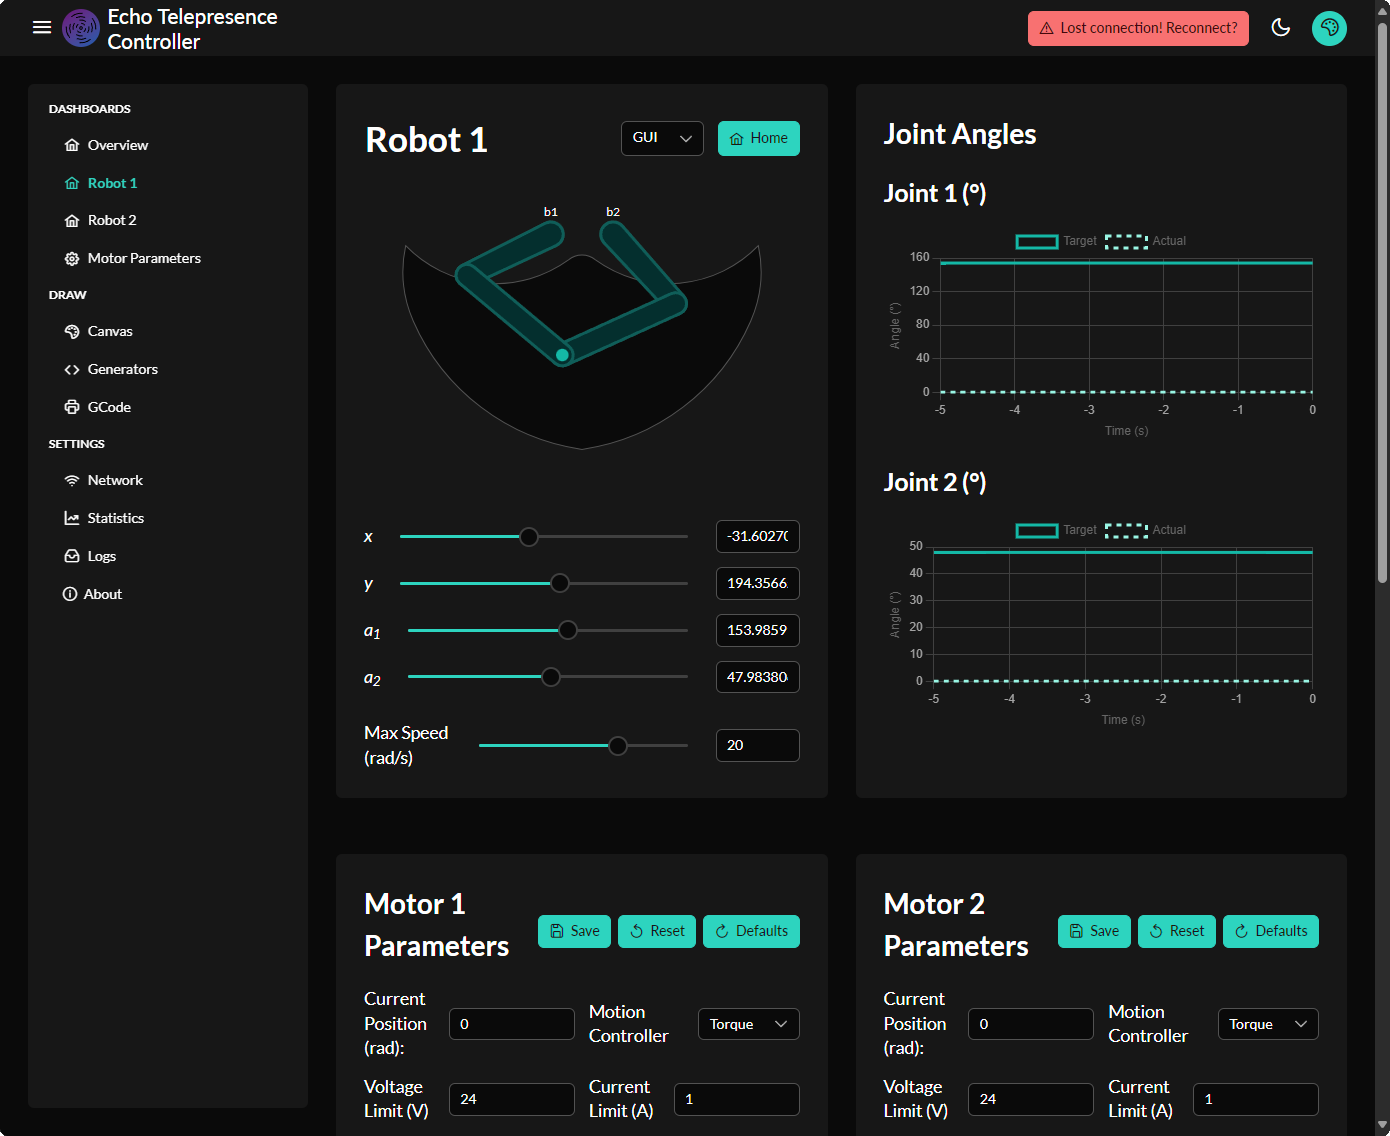Image resolution: width=1390 pixels, height=1136 pixels.
Task: Click the Canvas palette icon in the sidebar
Action: tap(72, 332)
